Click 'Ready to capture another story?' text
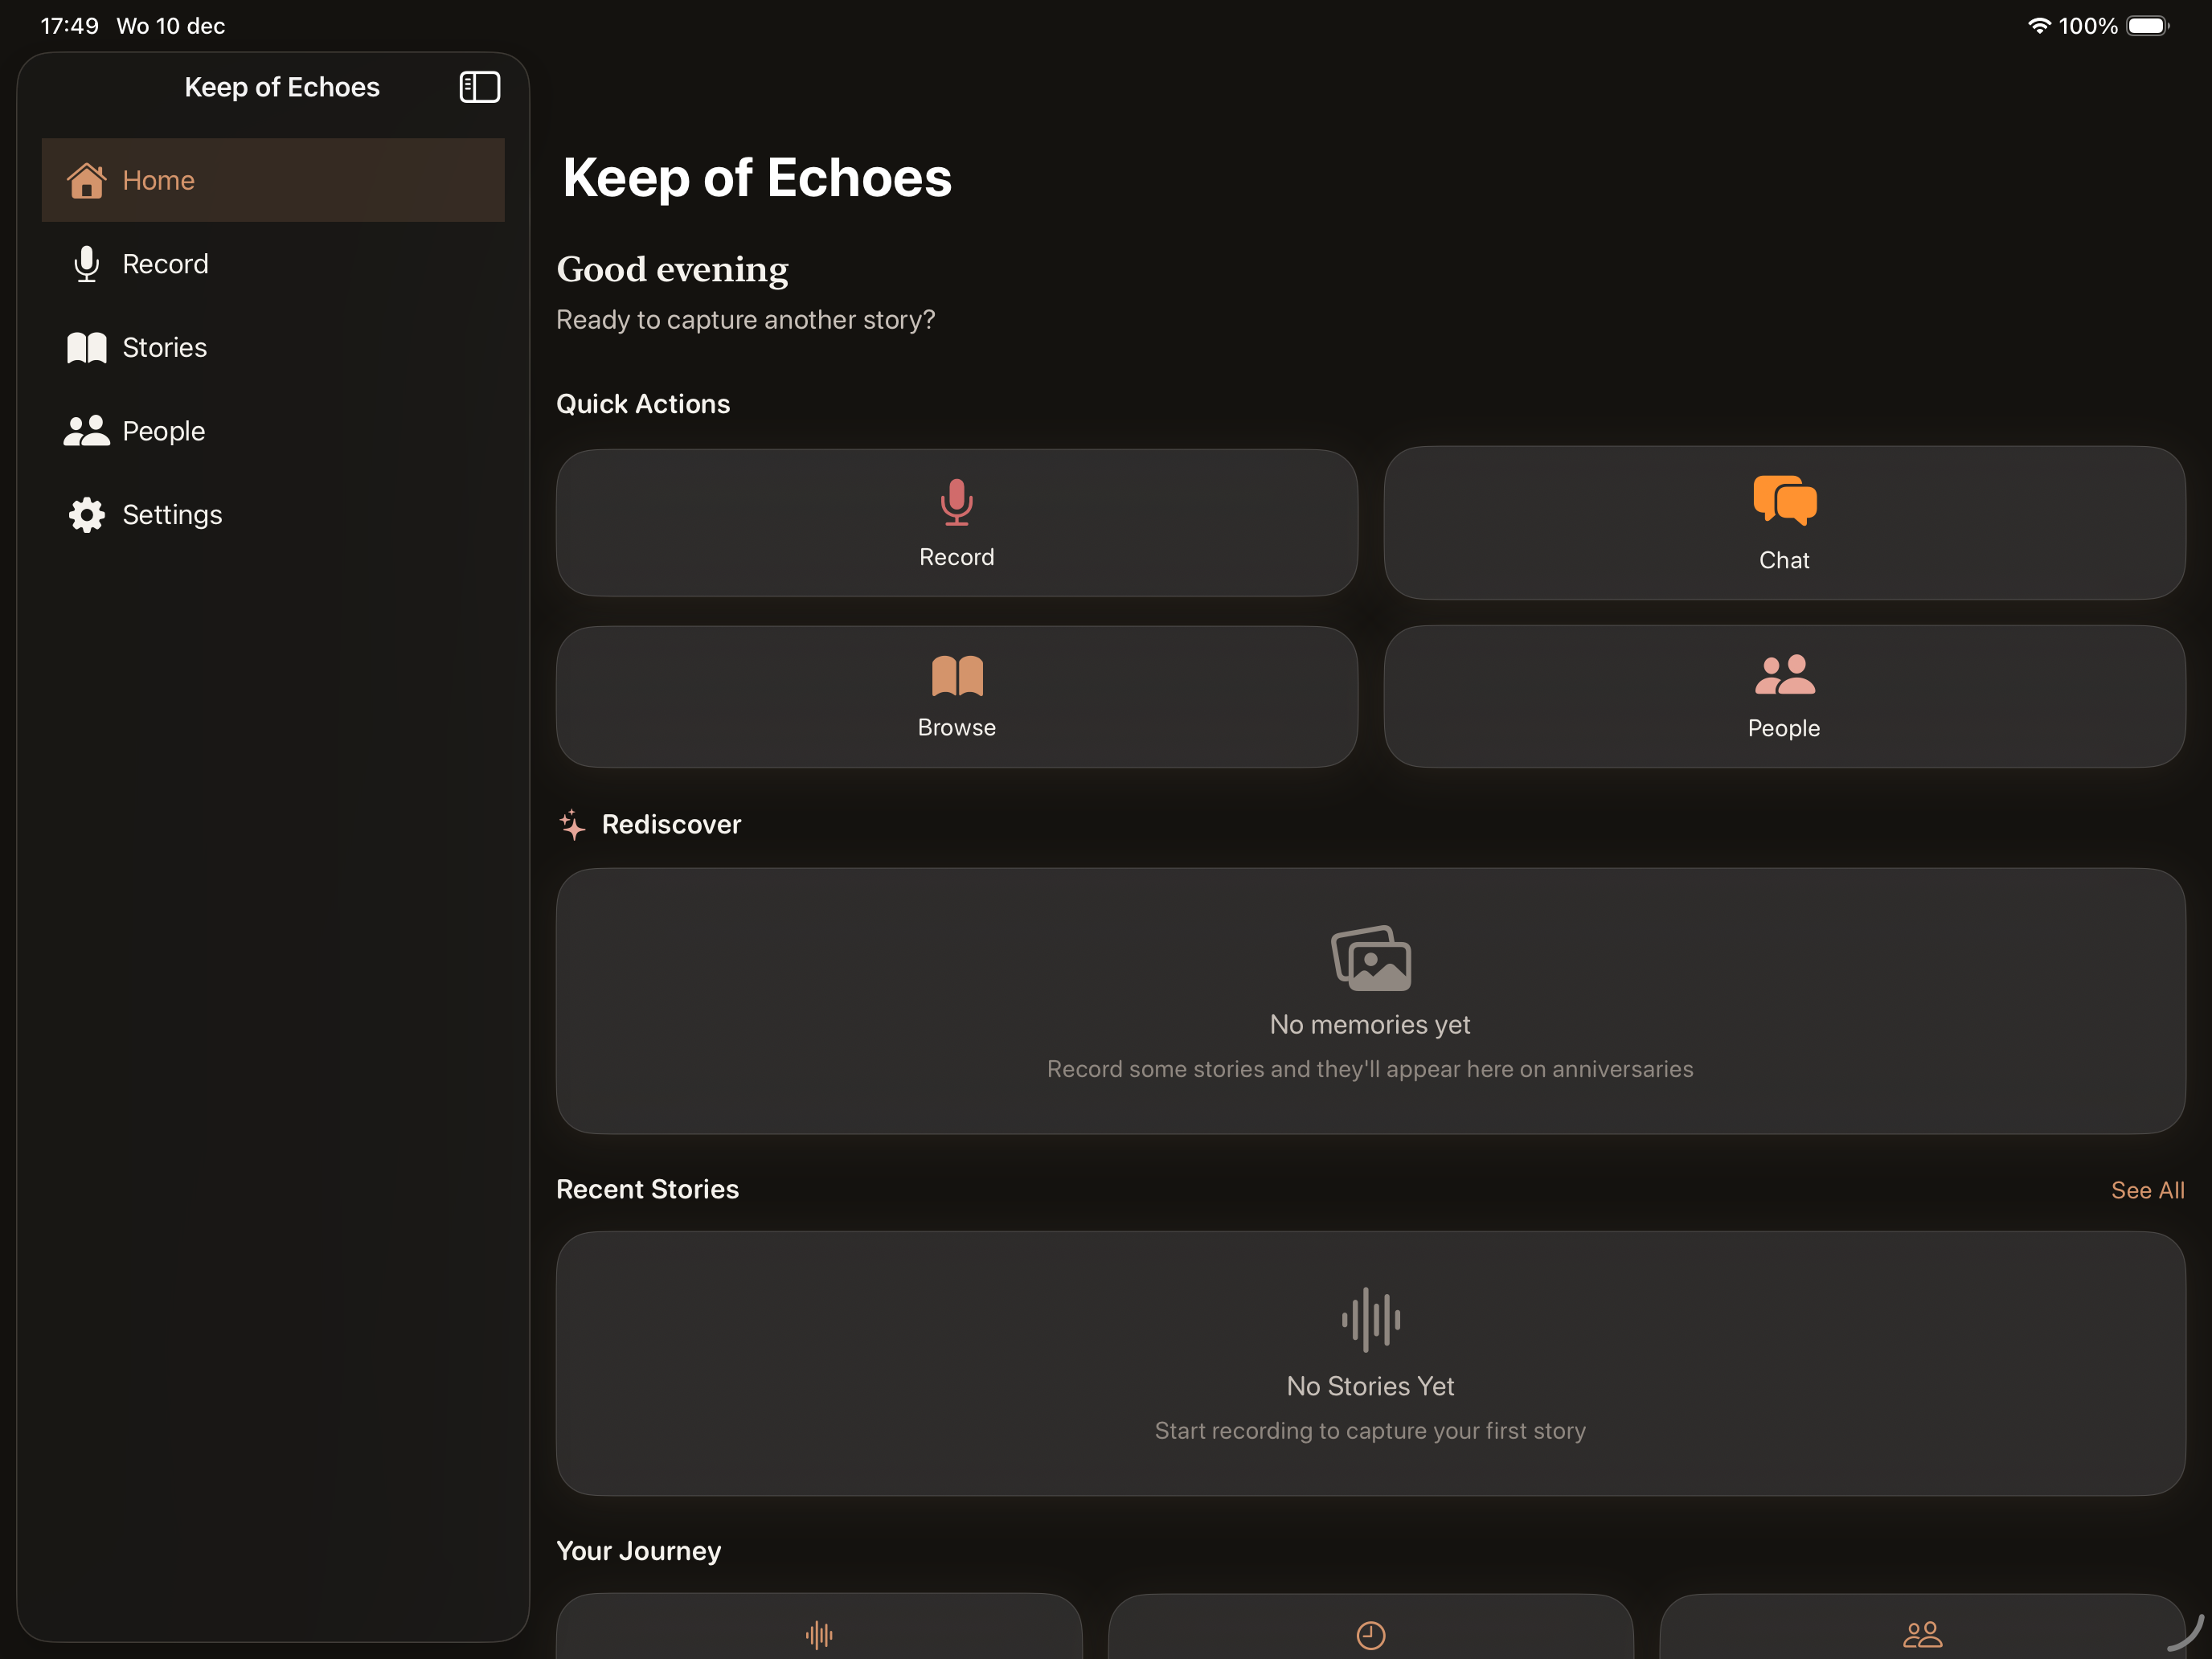 (745, 320)
